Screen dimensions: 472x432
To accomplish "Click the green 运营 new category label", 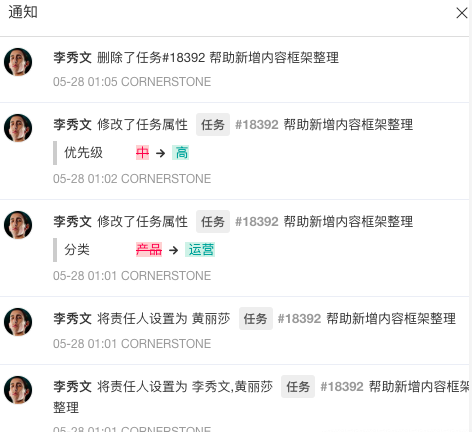I will pyautogui.click(x=200, y=250).
